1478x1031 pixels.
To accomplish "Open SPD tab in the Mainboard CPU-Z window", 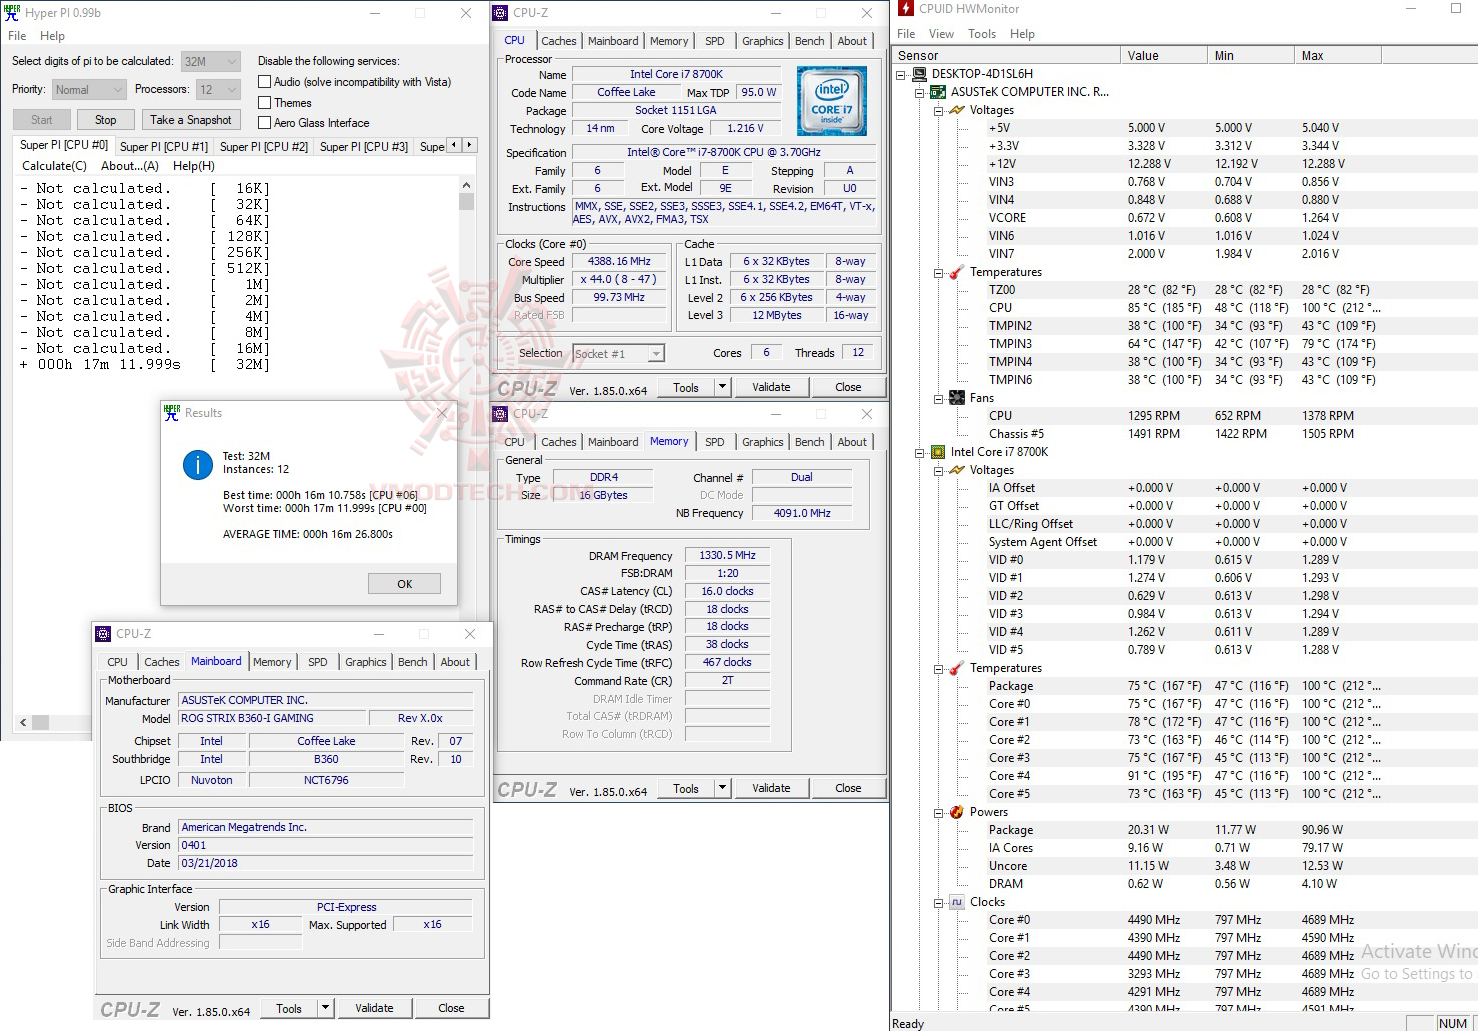I will pyautogui.click(x=318, y=662).
